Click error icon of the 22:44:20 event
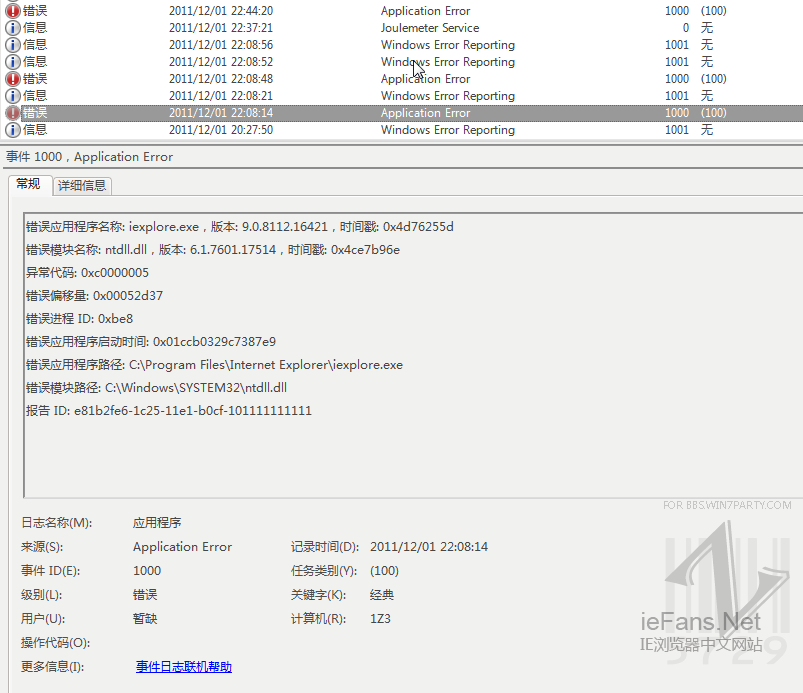803x693 pixels. (x=13, y=11)
